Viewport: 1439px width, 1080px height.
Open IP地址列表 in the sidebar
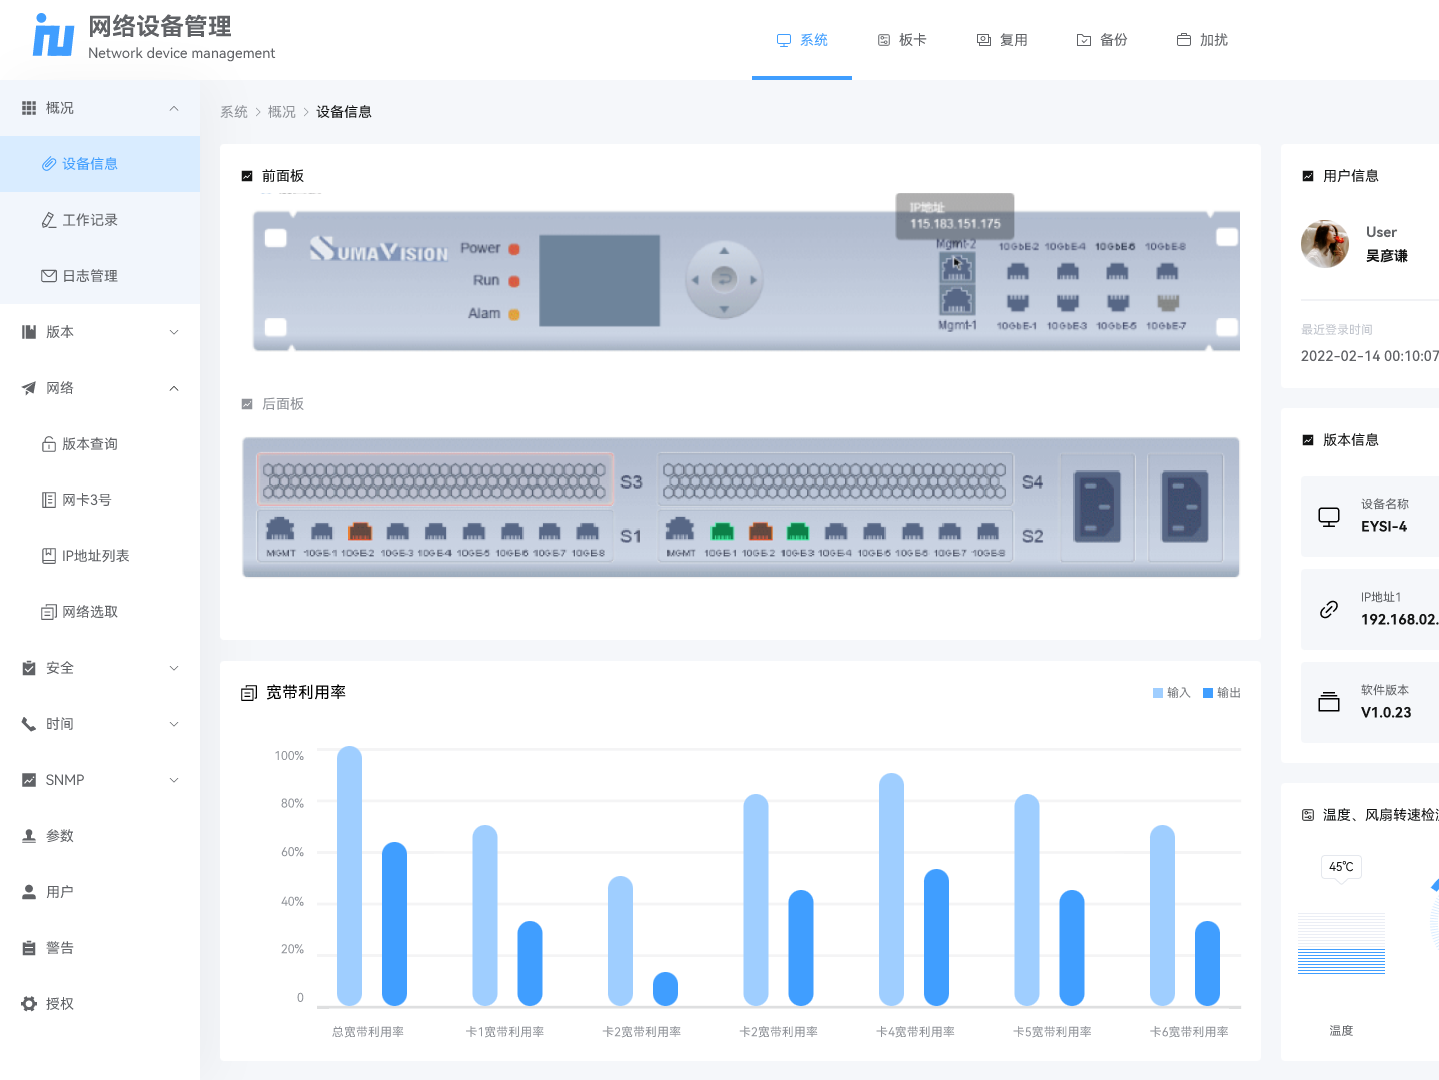coord(100,556)
